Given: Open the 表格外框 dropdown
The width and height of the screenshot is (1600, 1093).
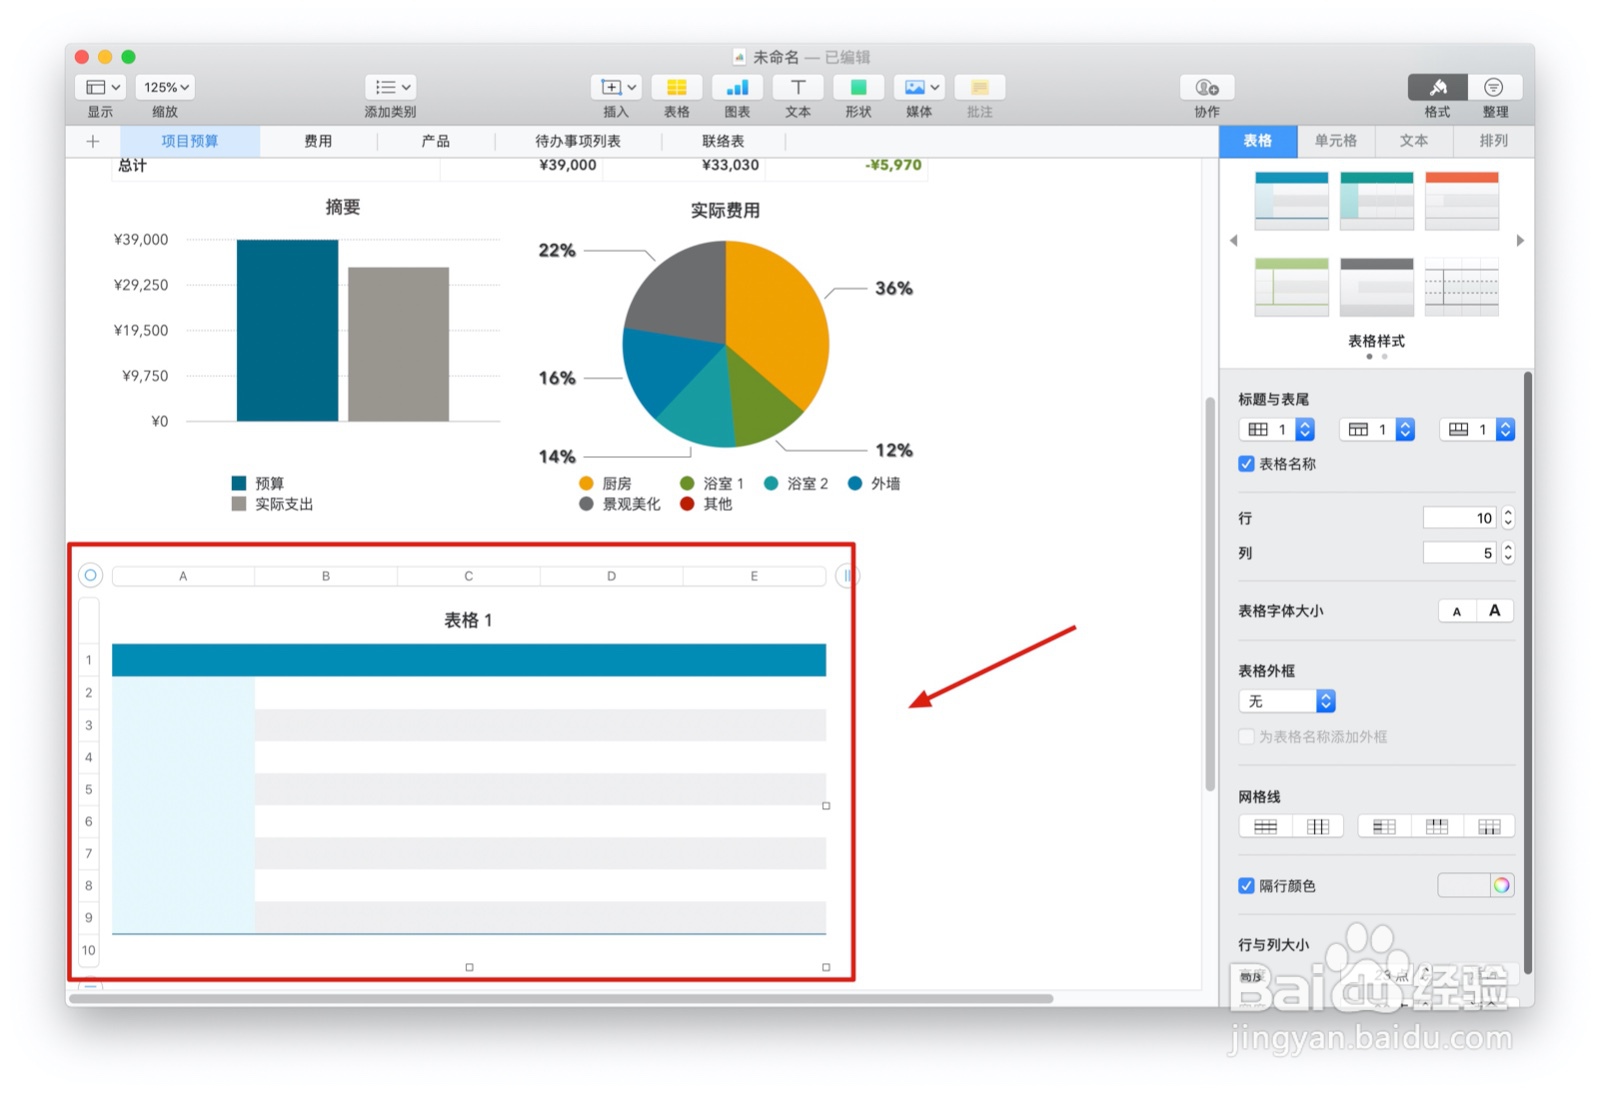Looking at the screenshot, I should pyautogui.click(x=1287, y=701).
